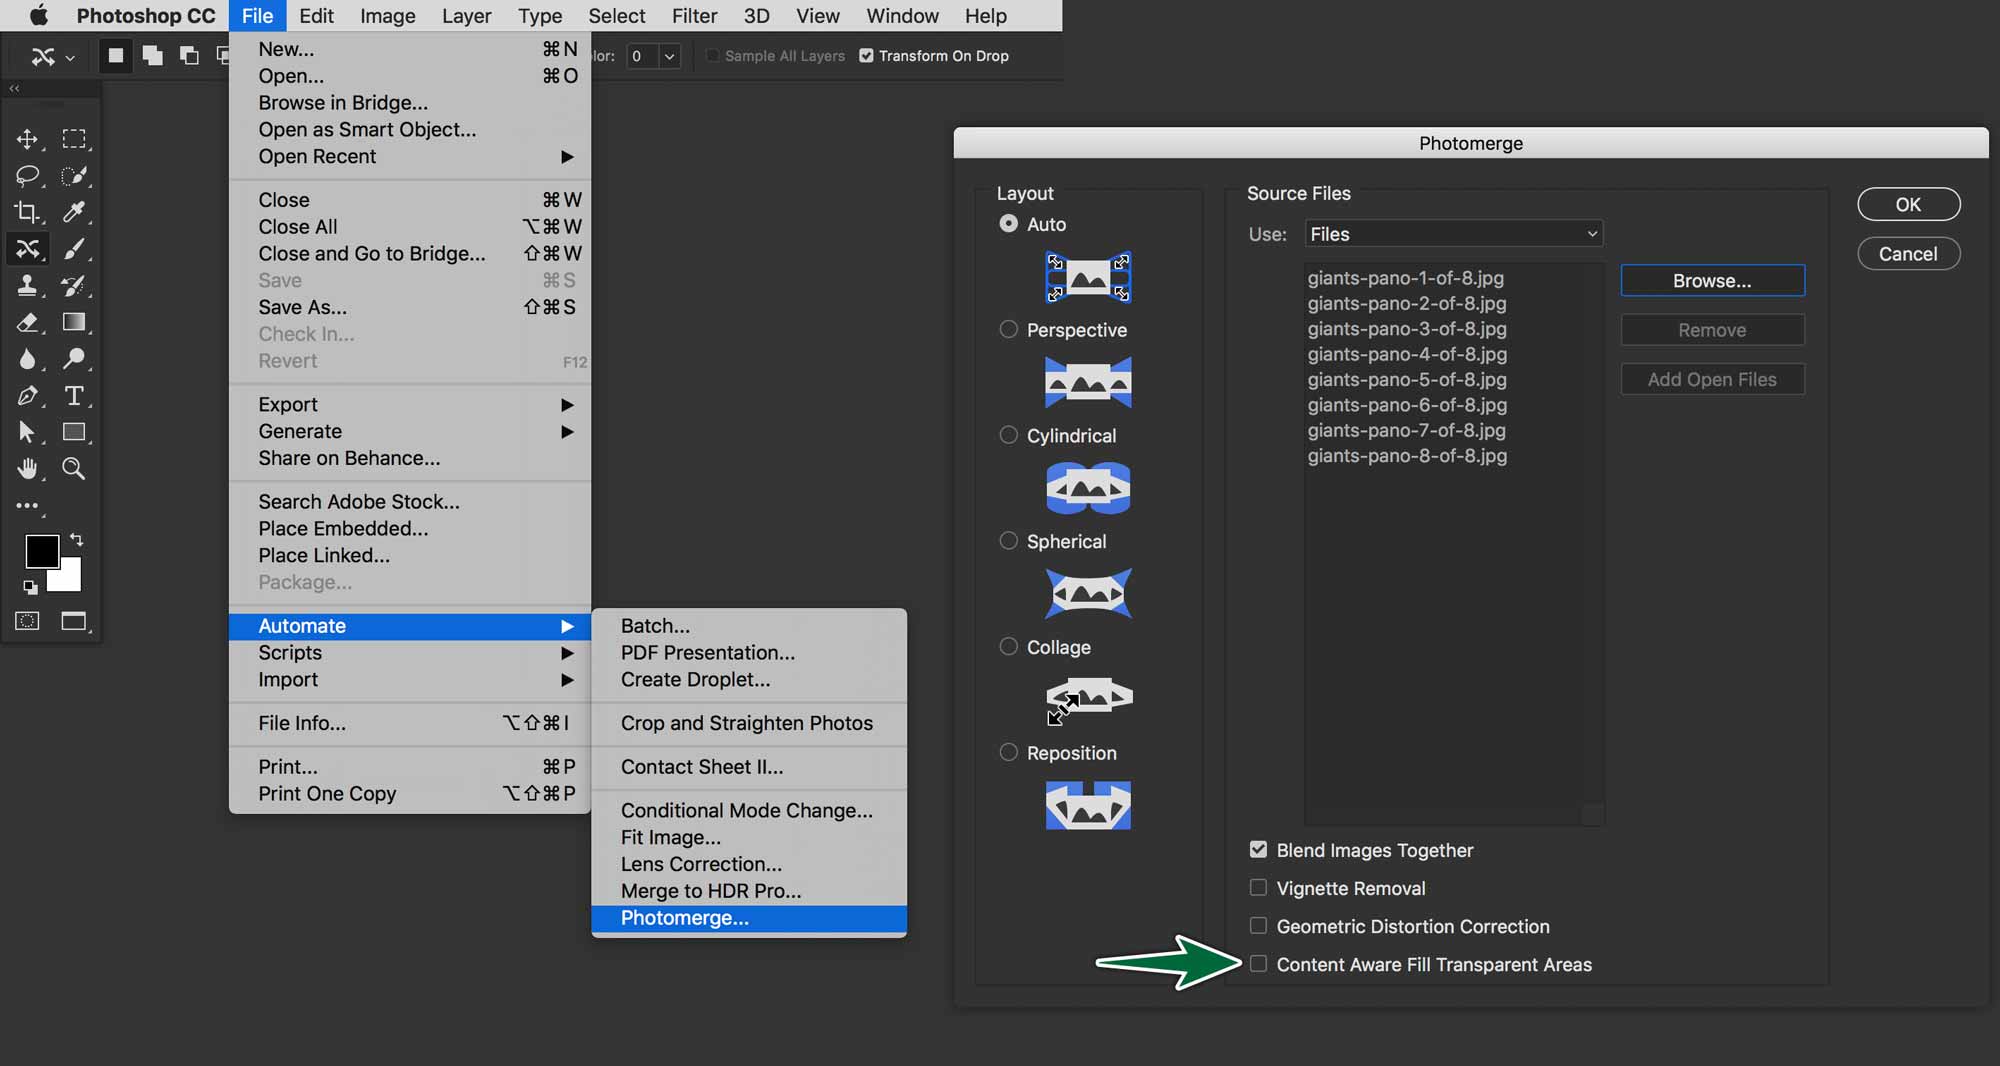Screen dimensions: 2000x1066
Task: Select the Blur tool
Action: pyautogui.click(x=27, y=359)
